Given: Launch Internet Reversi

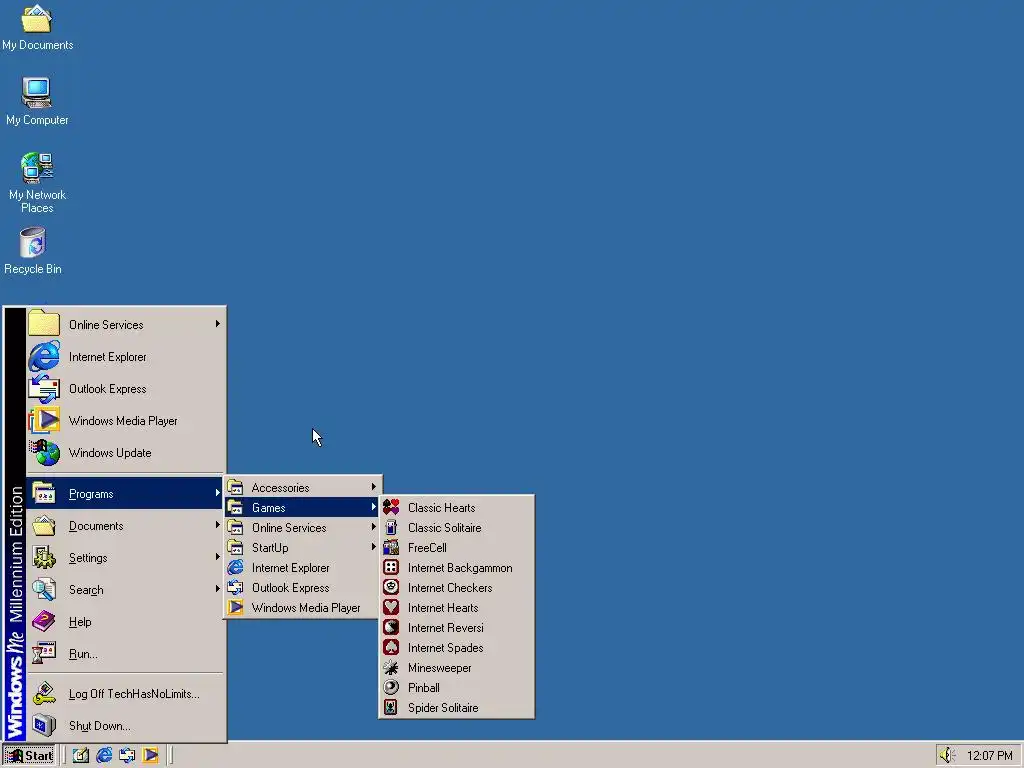Looking at the screenshot, I should pos(456,628).
